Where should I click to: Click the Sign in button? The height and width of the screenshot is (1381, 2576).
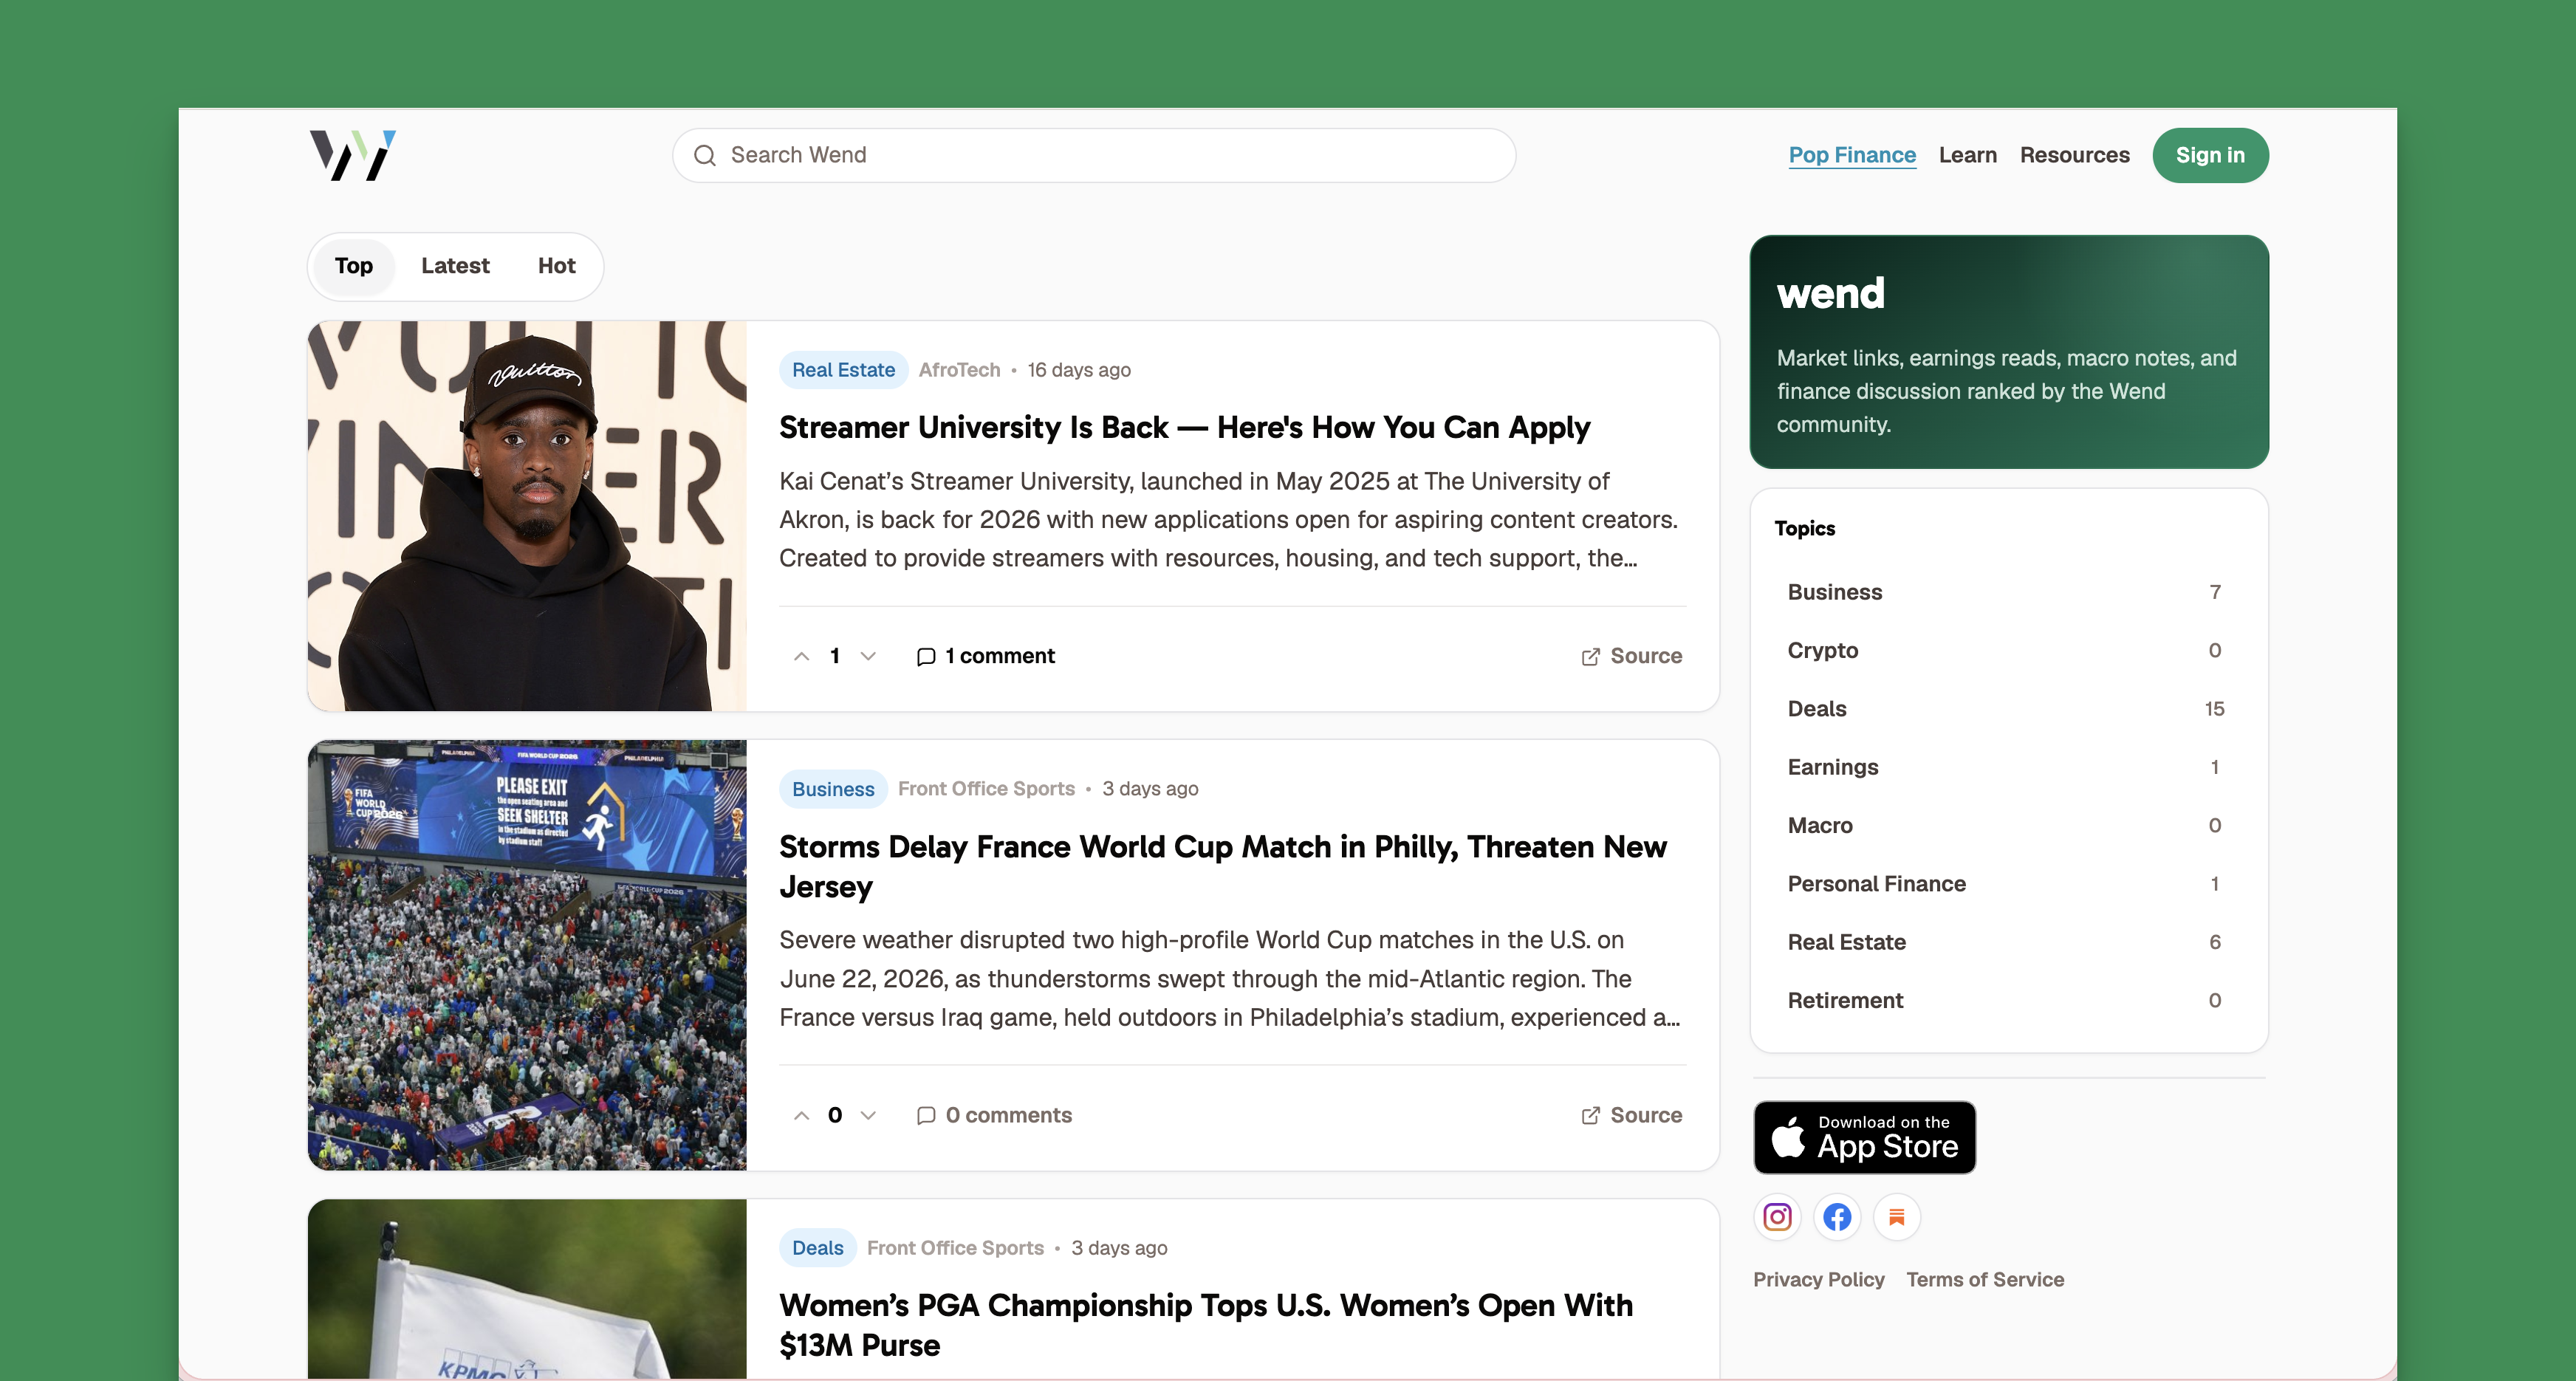2210,155
